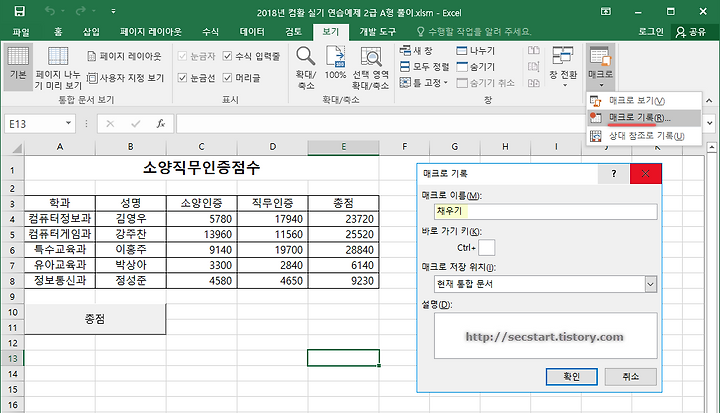Open the Quick Access Toolbar customize arrow
Image resolution: width=720 pixels, height=413 pixels.
click(x=113, y=11)
